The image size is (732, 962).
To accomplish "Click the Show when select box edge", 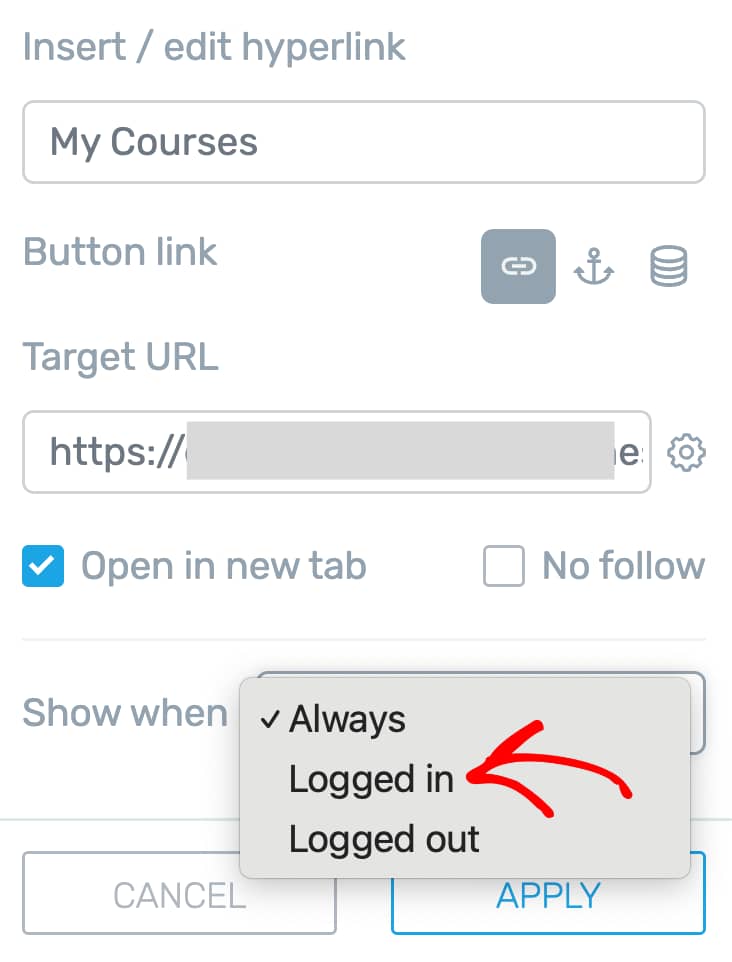I will 698,713.
